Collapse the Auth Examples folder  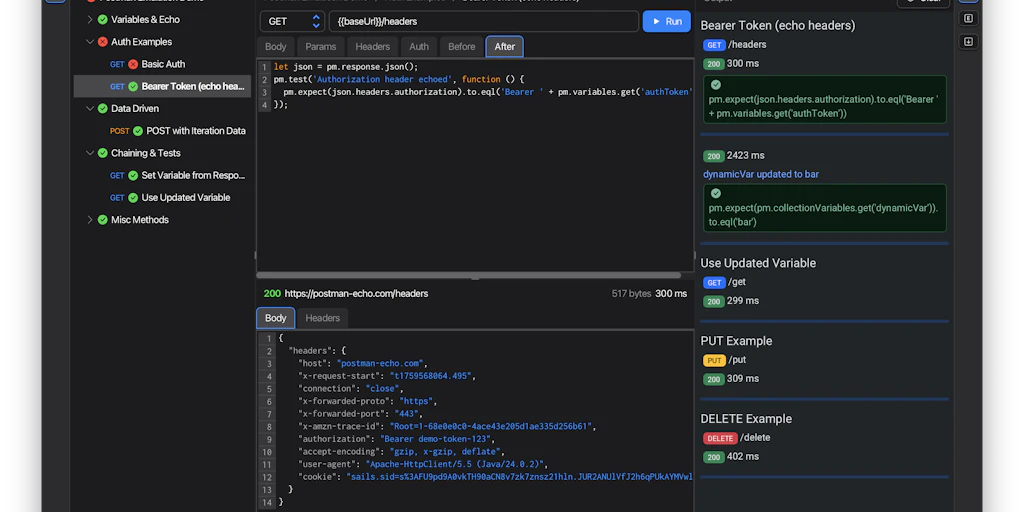click(89, 42)
